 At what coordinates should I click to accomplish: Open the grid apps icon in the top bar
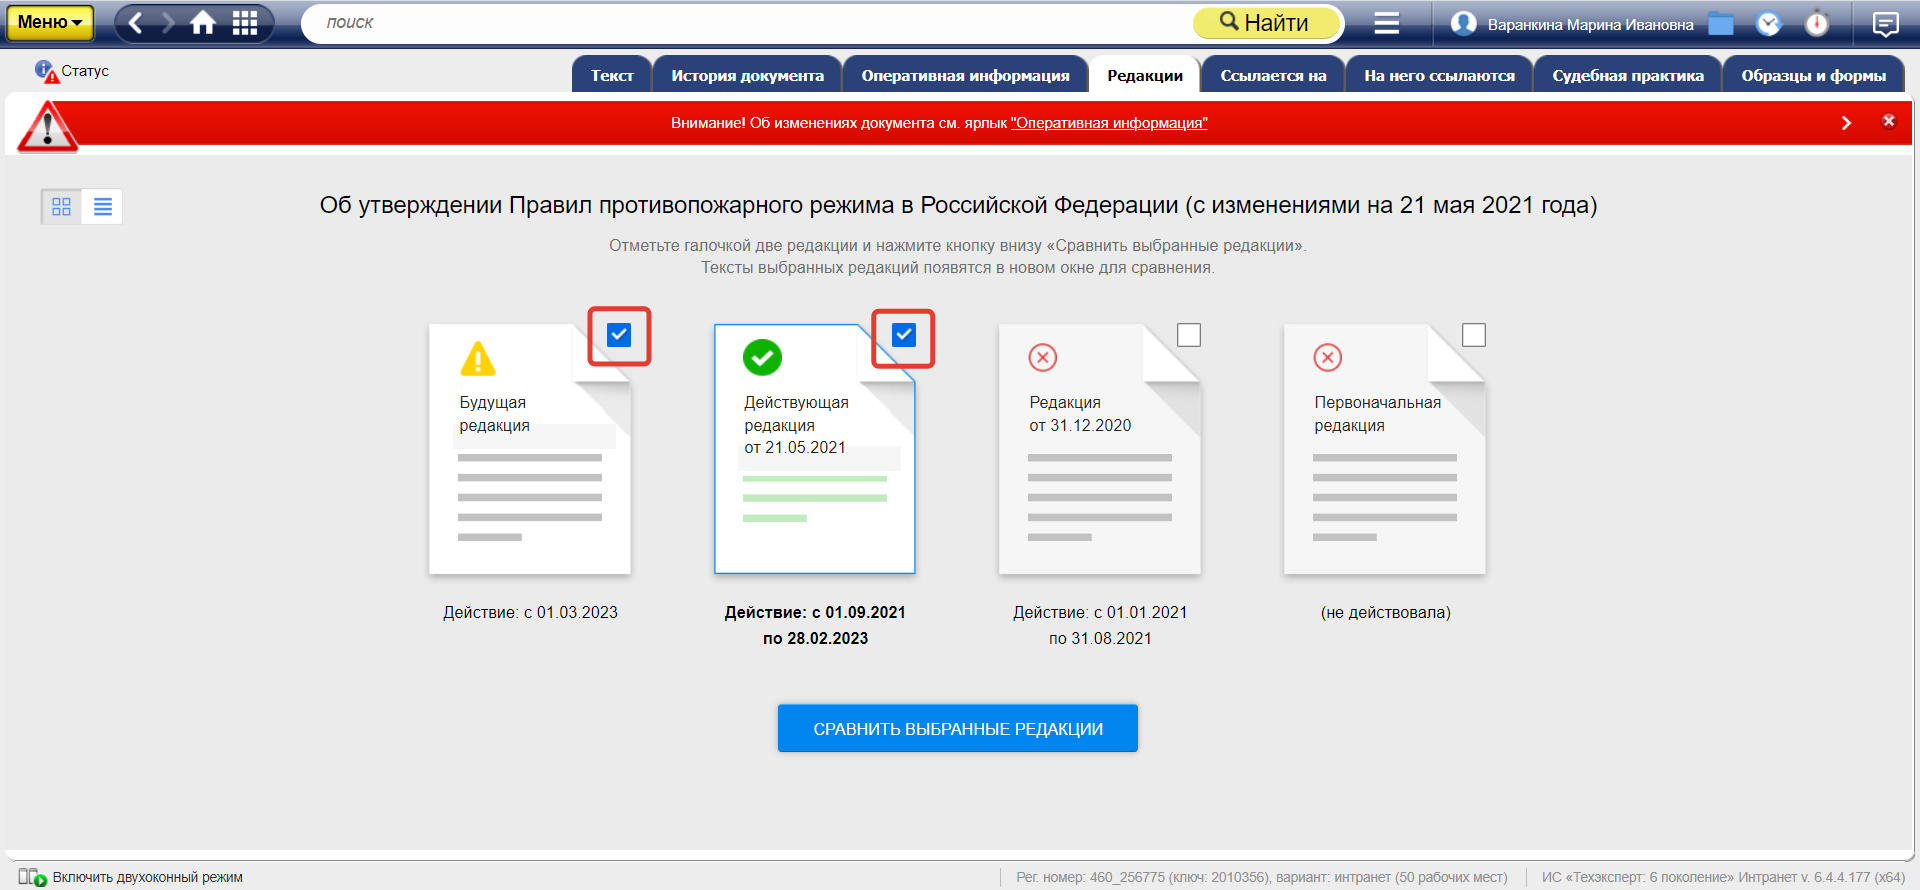point(245,23)
